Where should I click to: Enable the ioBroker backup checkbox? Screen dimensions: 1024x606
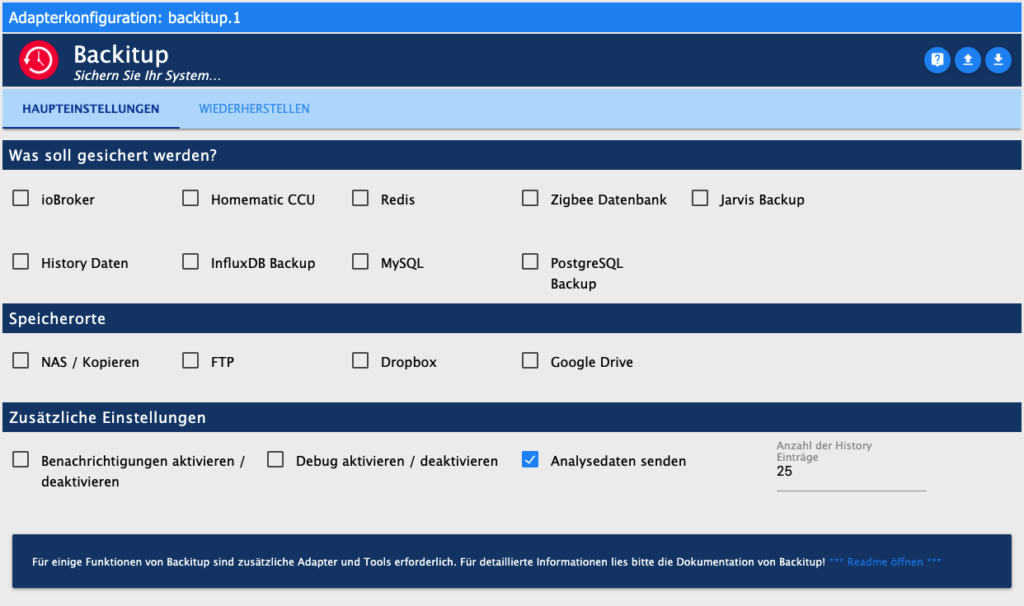pyautogui.click(x=21, y=198)
